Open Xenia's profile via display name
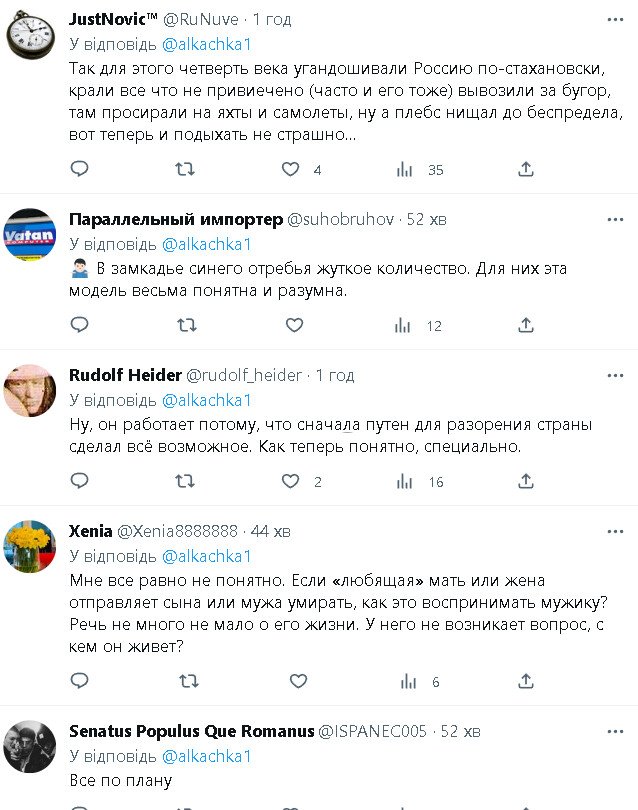 pyautogui.click(x=90, y=531)
